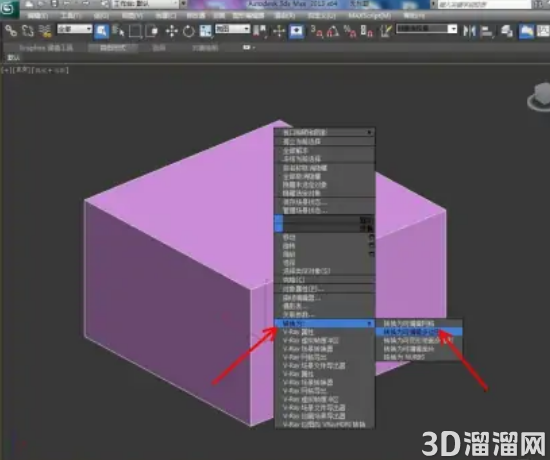Switch to the Graphite 建模工具 tab
The height and width of the screenshot is (460, 550).
point(46,48)
